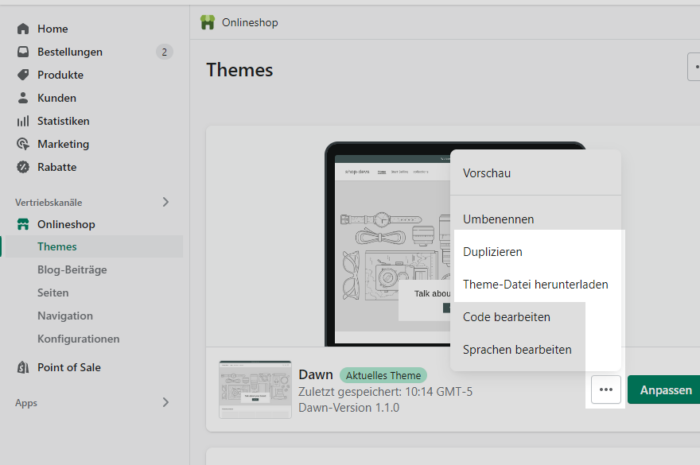Click the Marketing target icon
This screenshot has width=700, height=465.
[23, 144]
